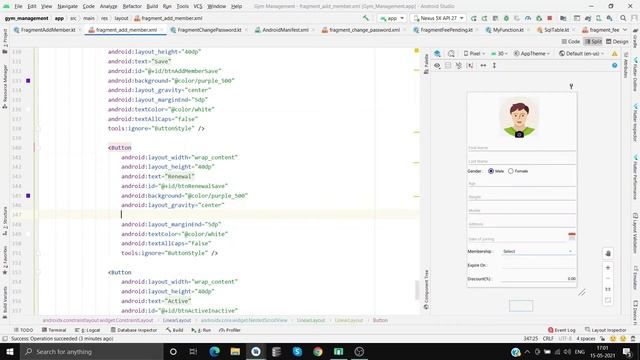Click the Make Project hammer icon
Screen dimensions: 640x360
pos(366,18)
